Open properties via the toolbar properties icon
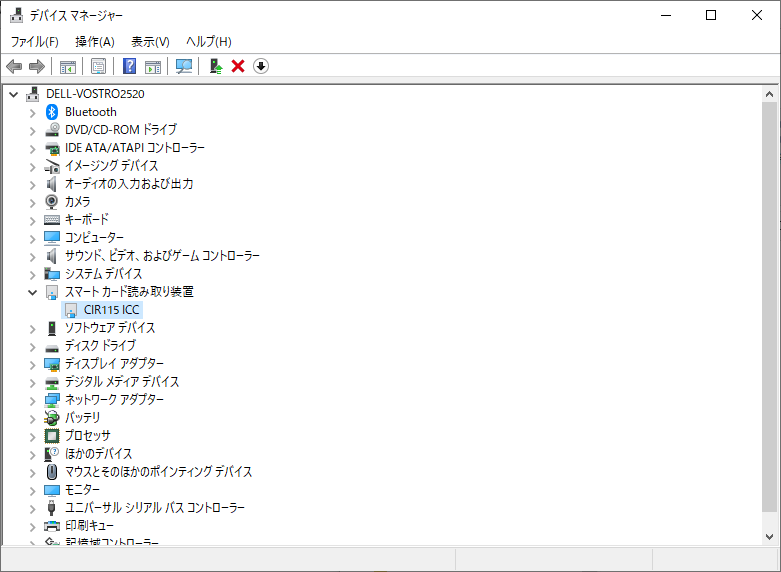The width and height of the screenshot is (781, 572). coord(99,66)
